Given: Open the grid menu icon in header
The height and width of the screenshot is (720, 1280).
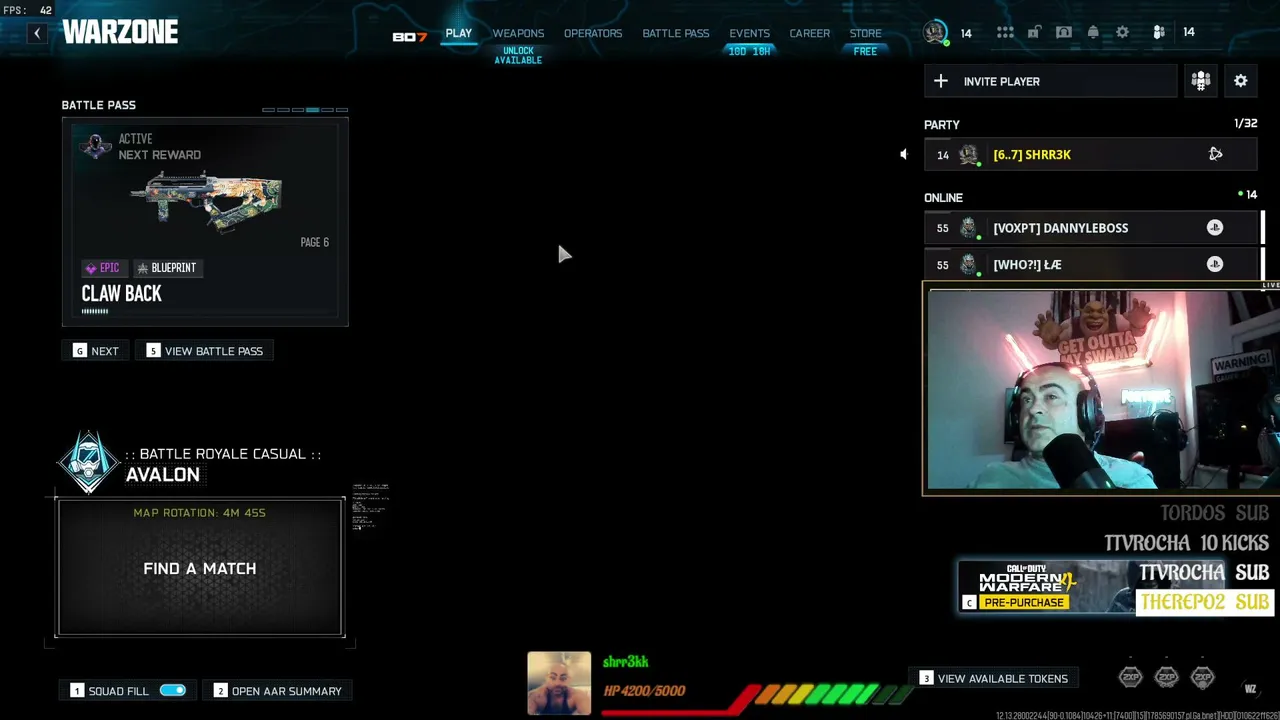Looking at the screenshot, I should [x=1005, y=33].
